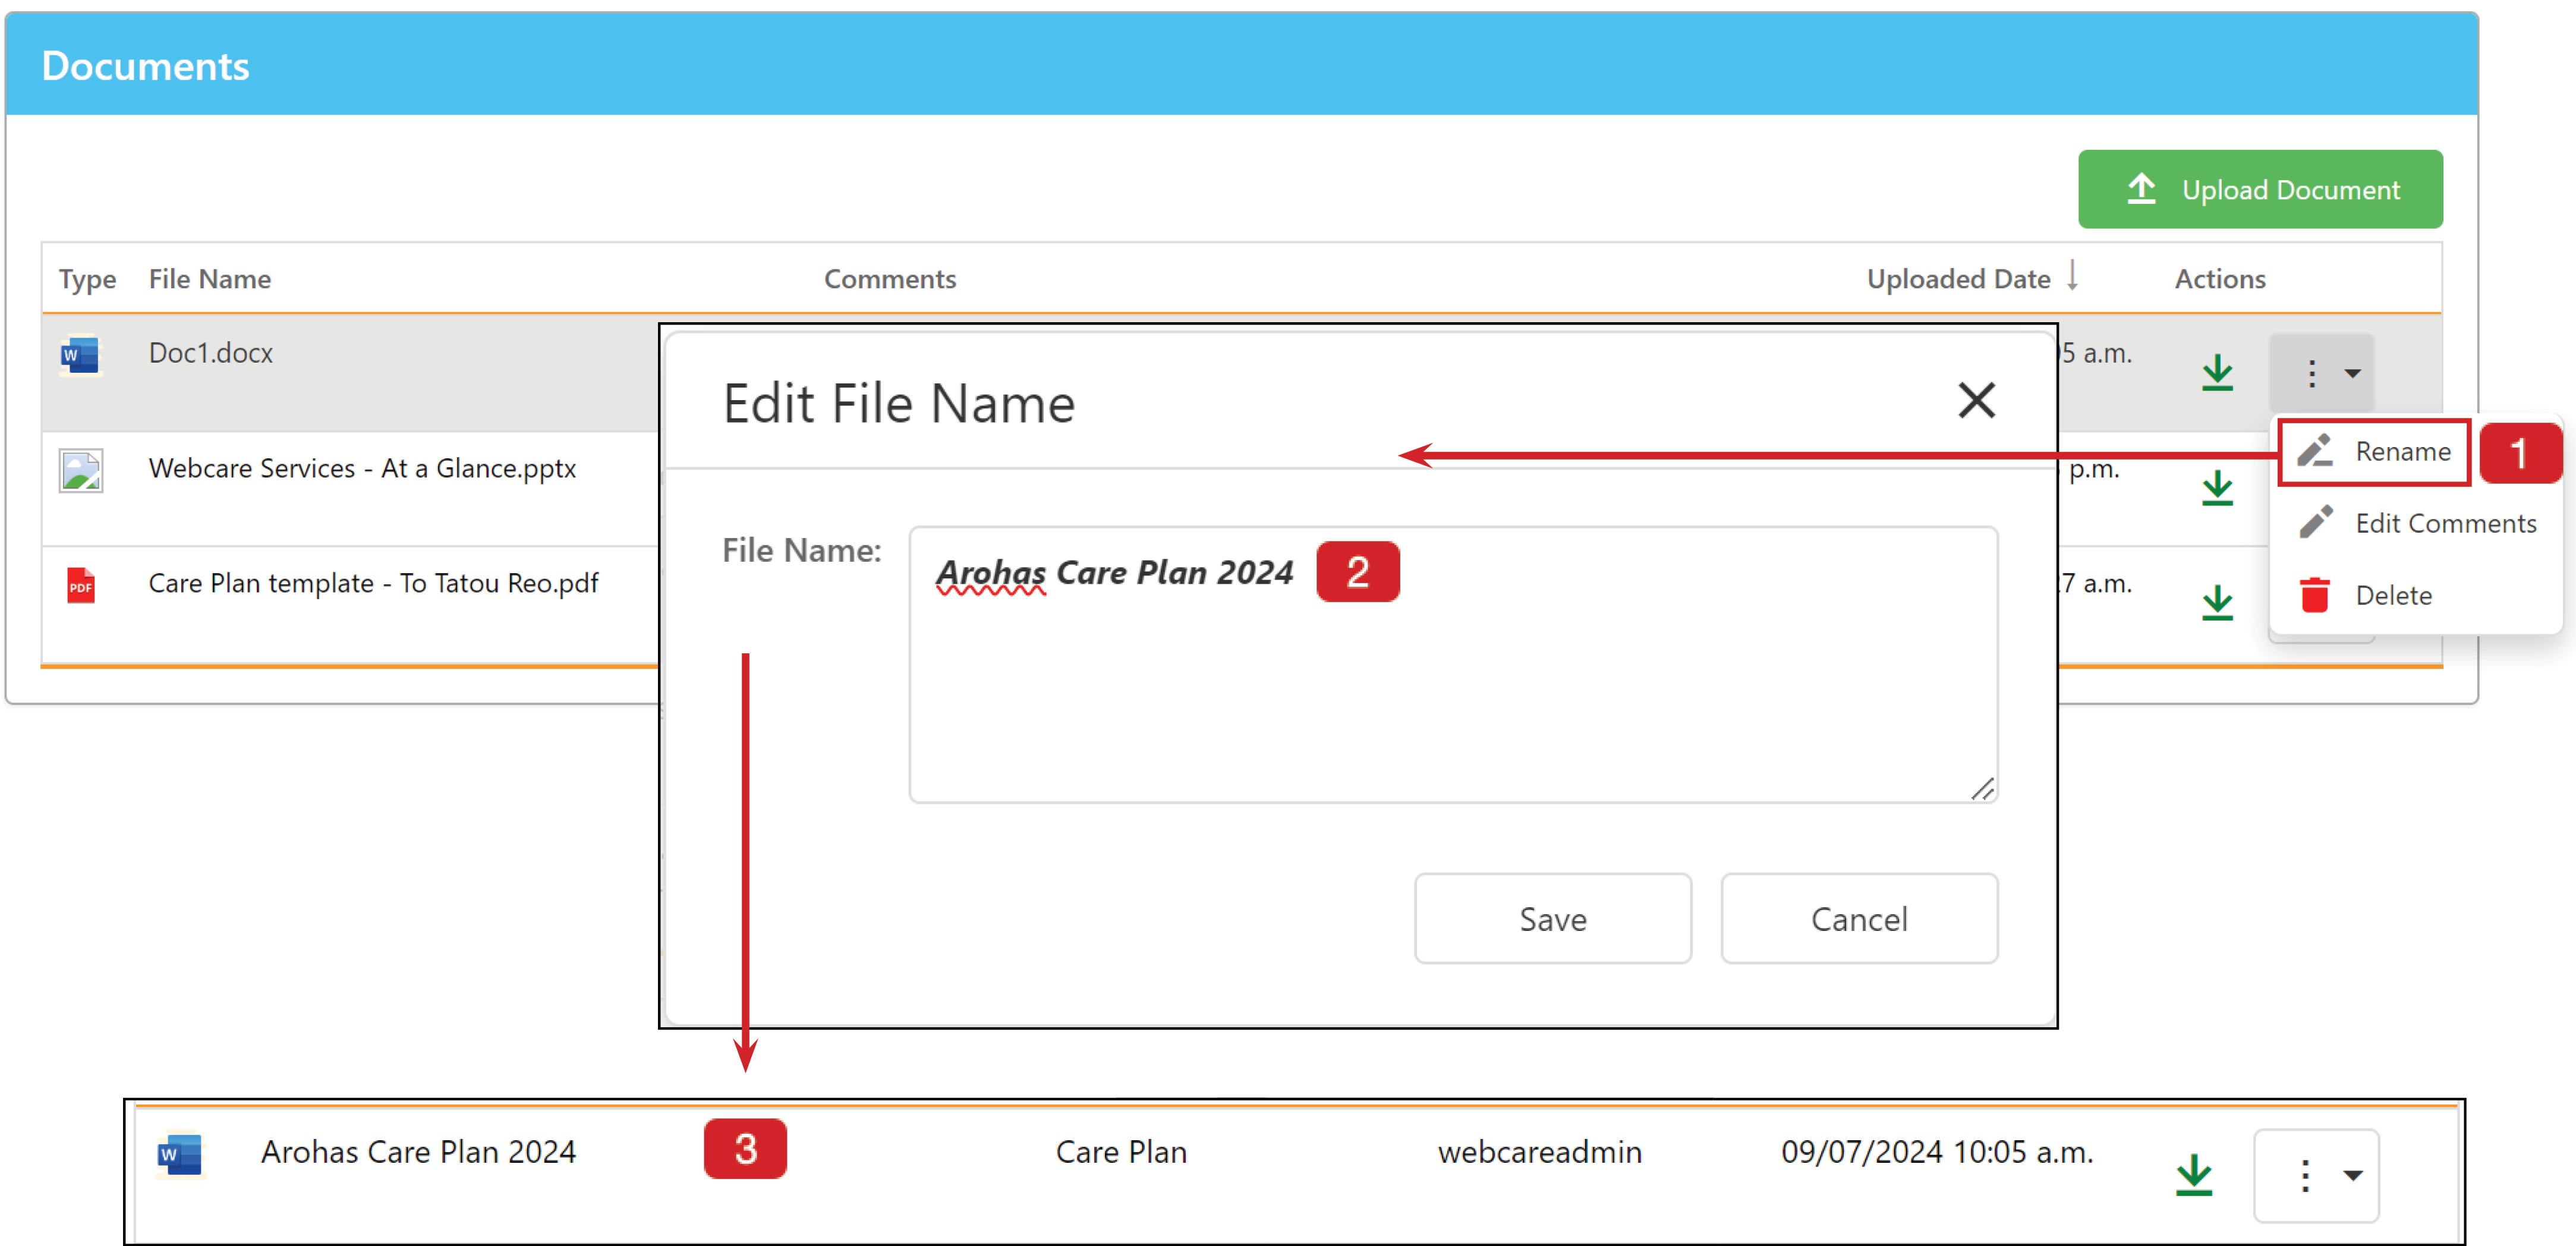Click the webcareadmin uploader cell

[1539, 1152]
